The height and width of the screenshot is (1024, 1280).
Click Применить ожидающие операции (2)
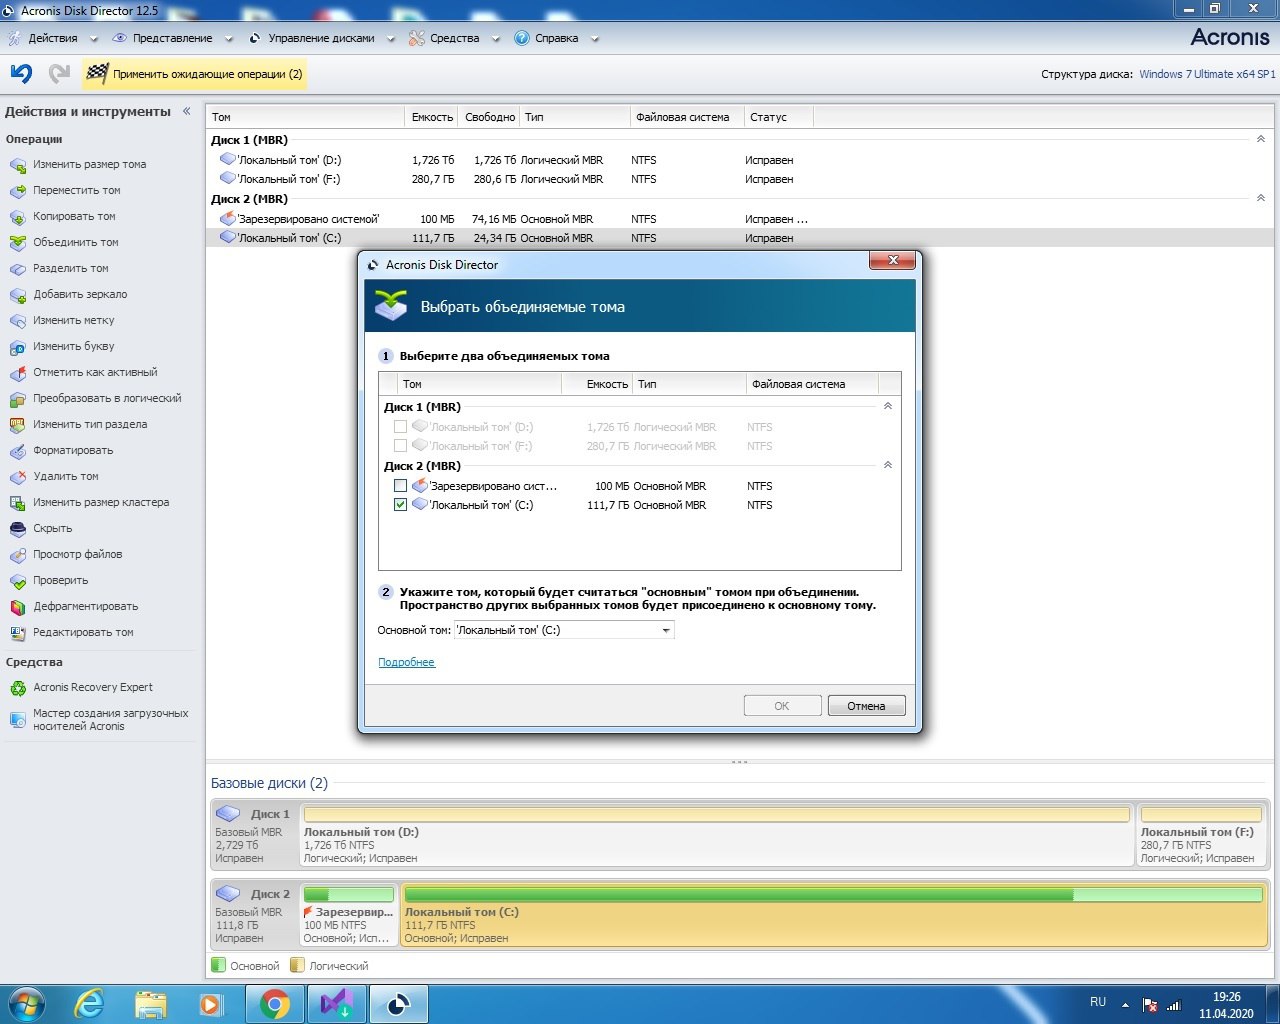coord(195,74)
